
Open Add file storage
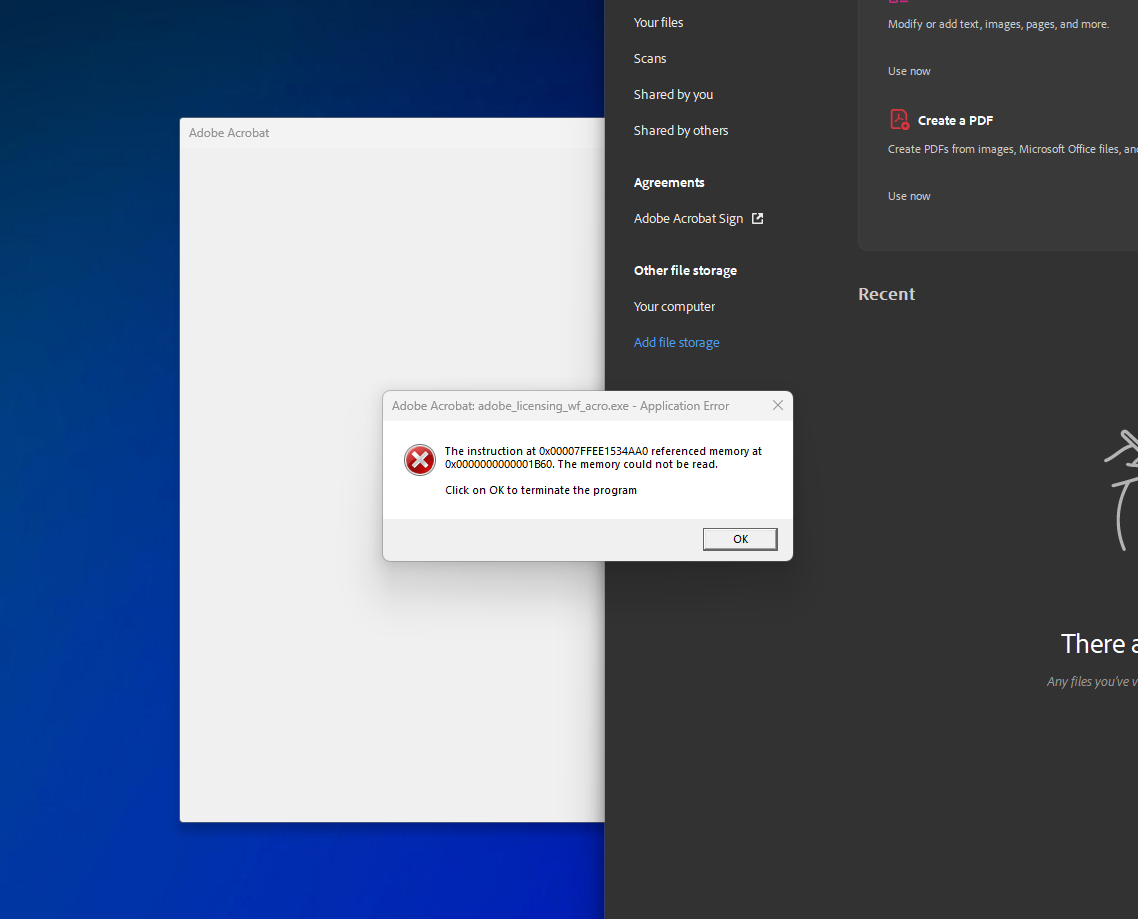coord(676,342)
